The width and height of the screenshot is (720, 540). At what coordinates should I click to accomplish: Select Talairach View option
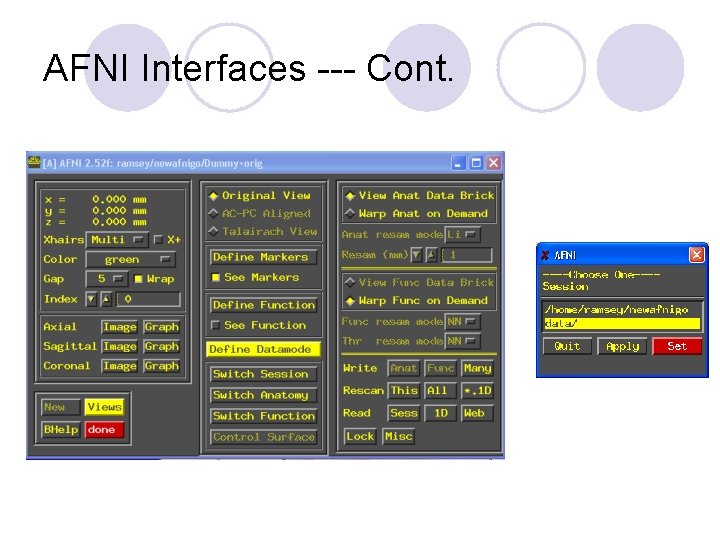[263, 231]
